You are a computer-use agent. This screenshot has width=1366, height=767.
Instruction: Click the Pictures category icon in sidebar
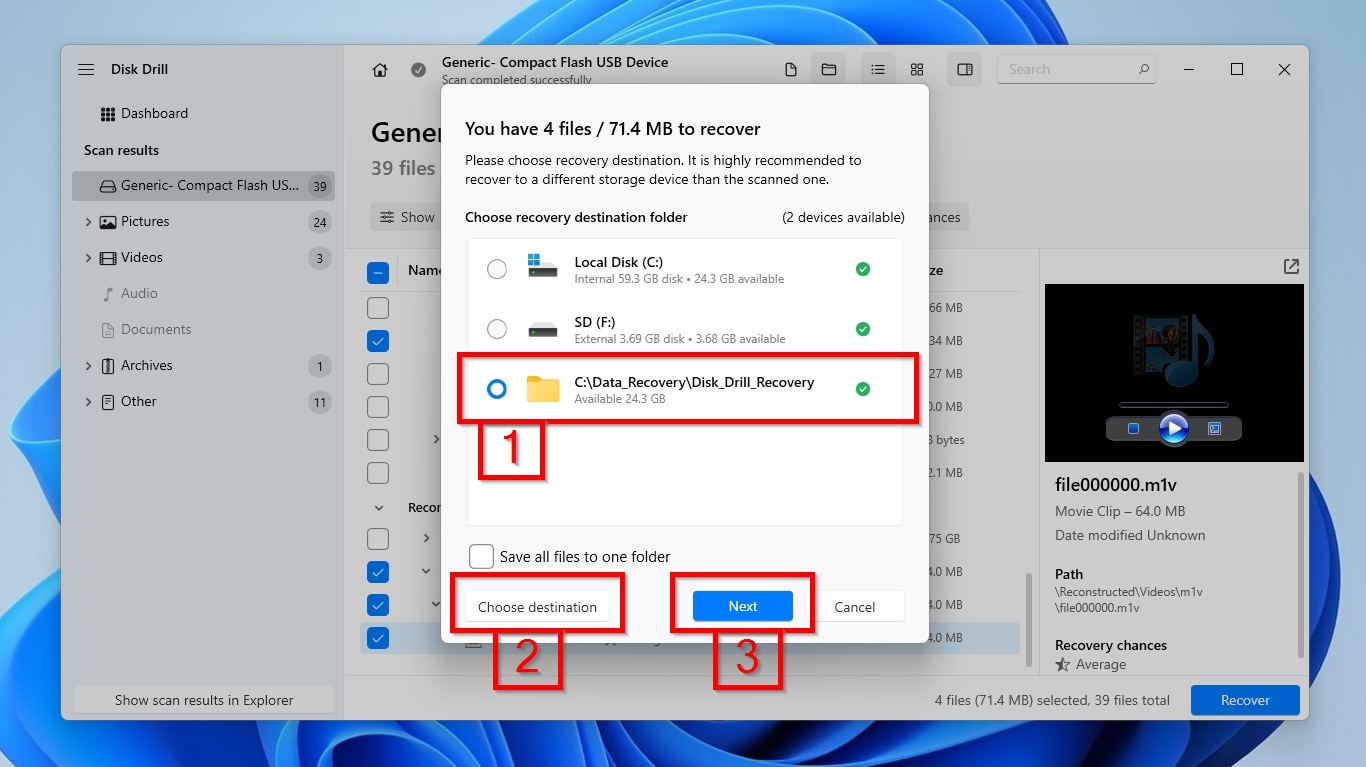pos(108,222)
